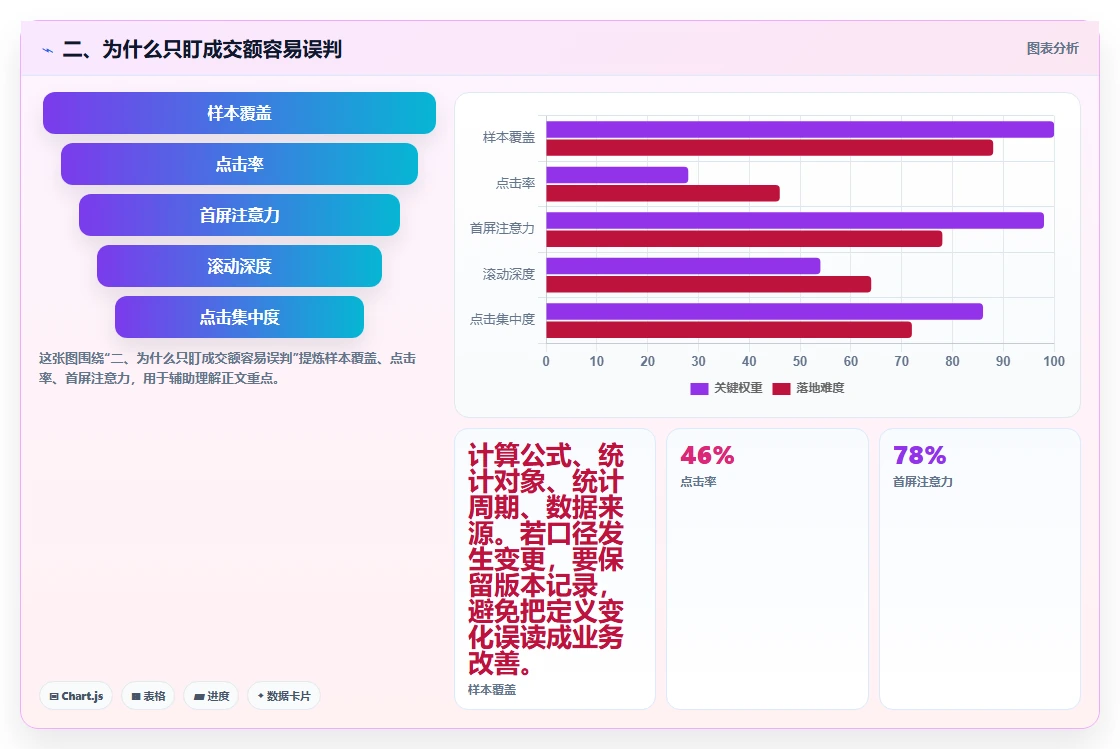
Task: Click the 100 tick on the x-axis
Action: point(1054,361)
